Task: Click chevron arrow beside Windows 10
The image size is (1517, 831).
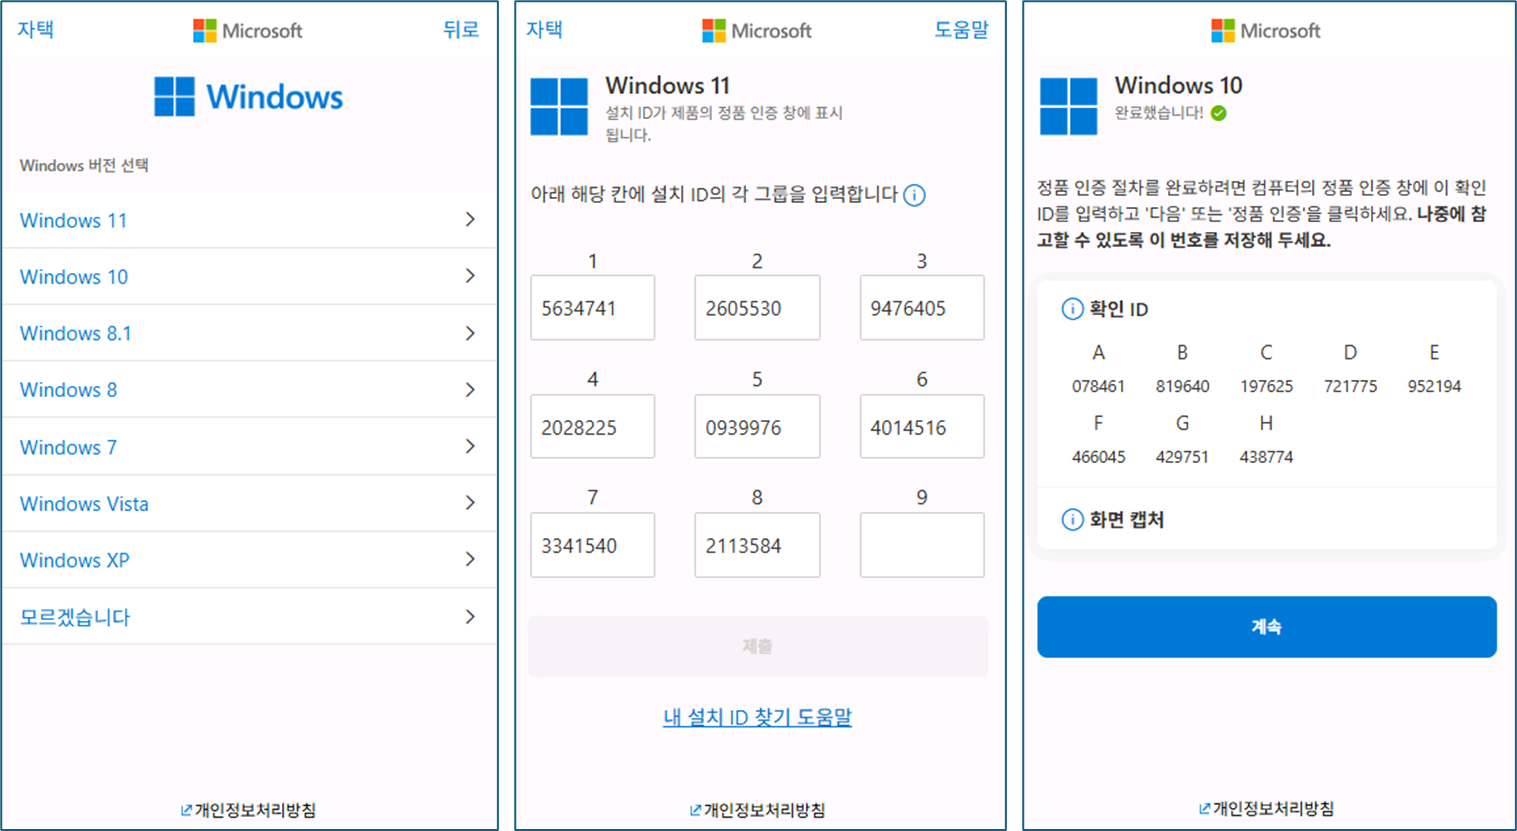Action: (x=470, y=276)
